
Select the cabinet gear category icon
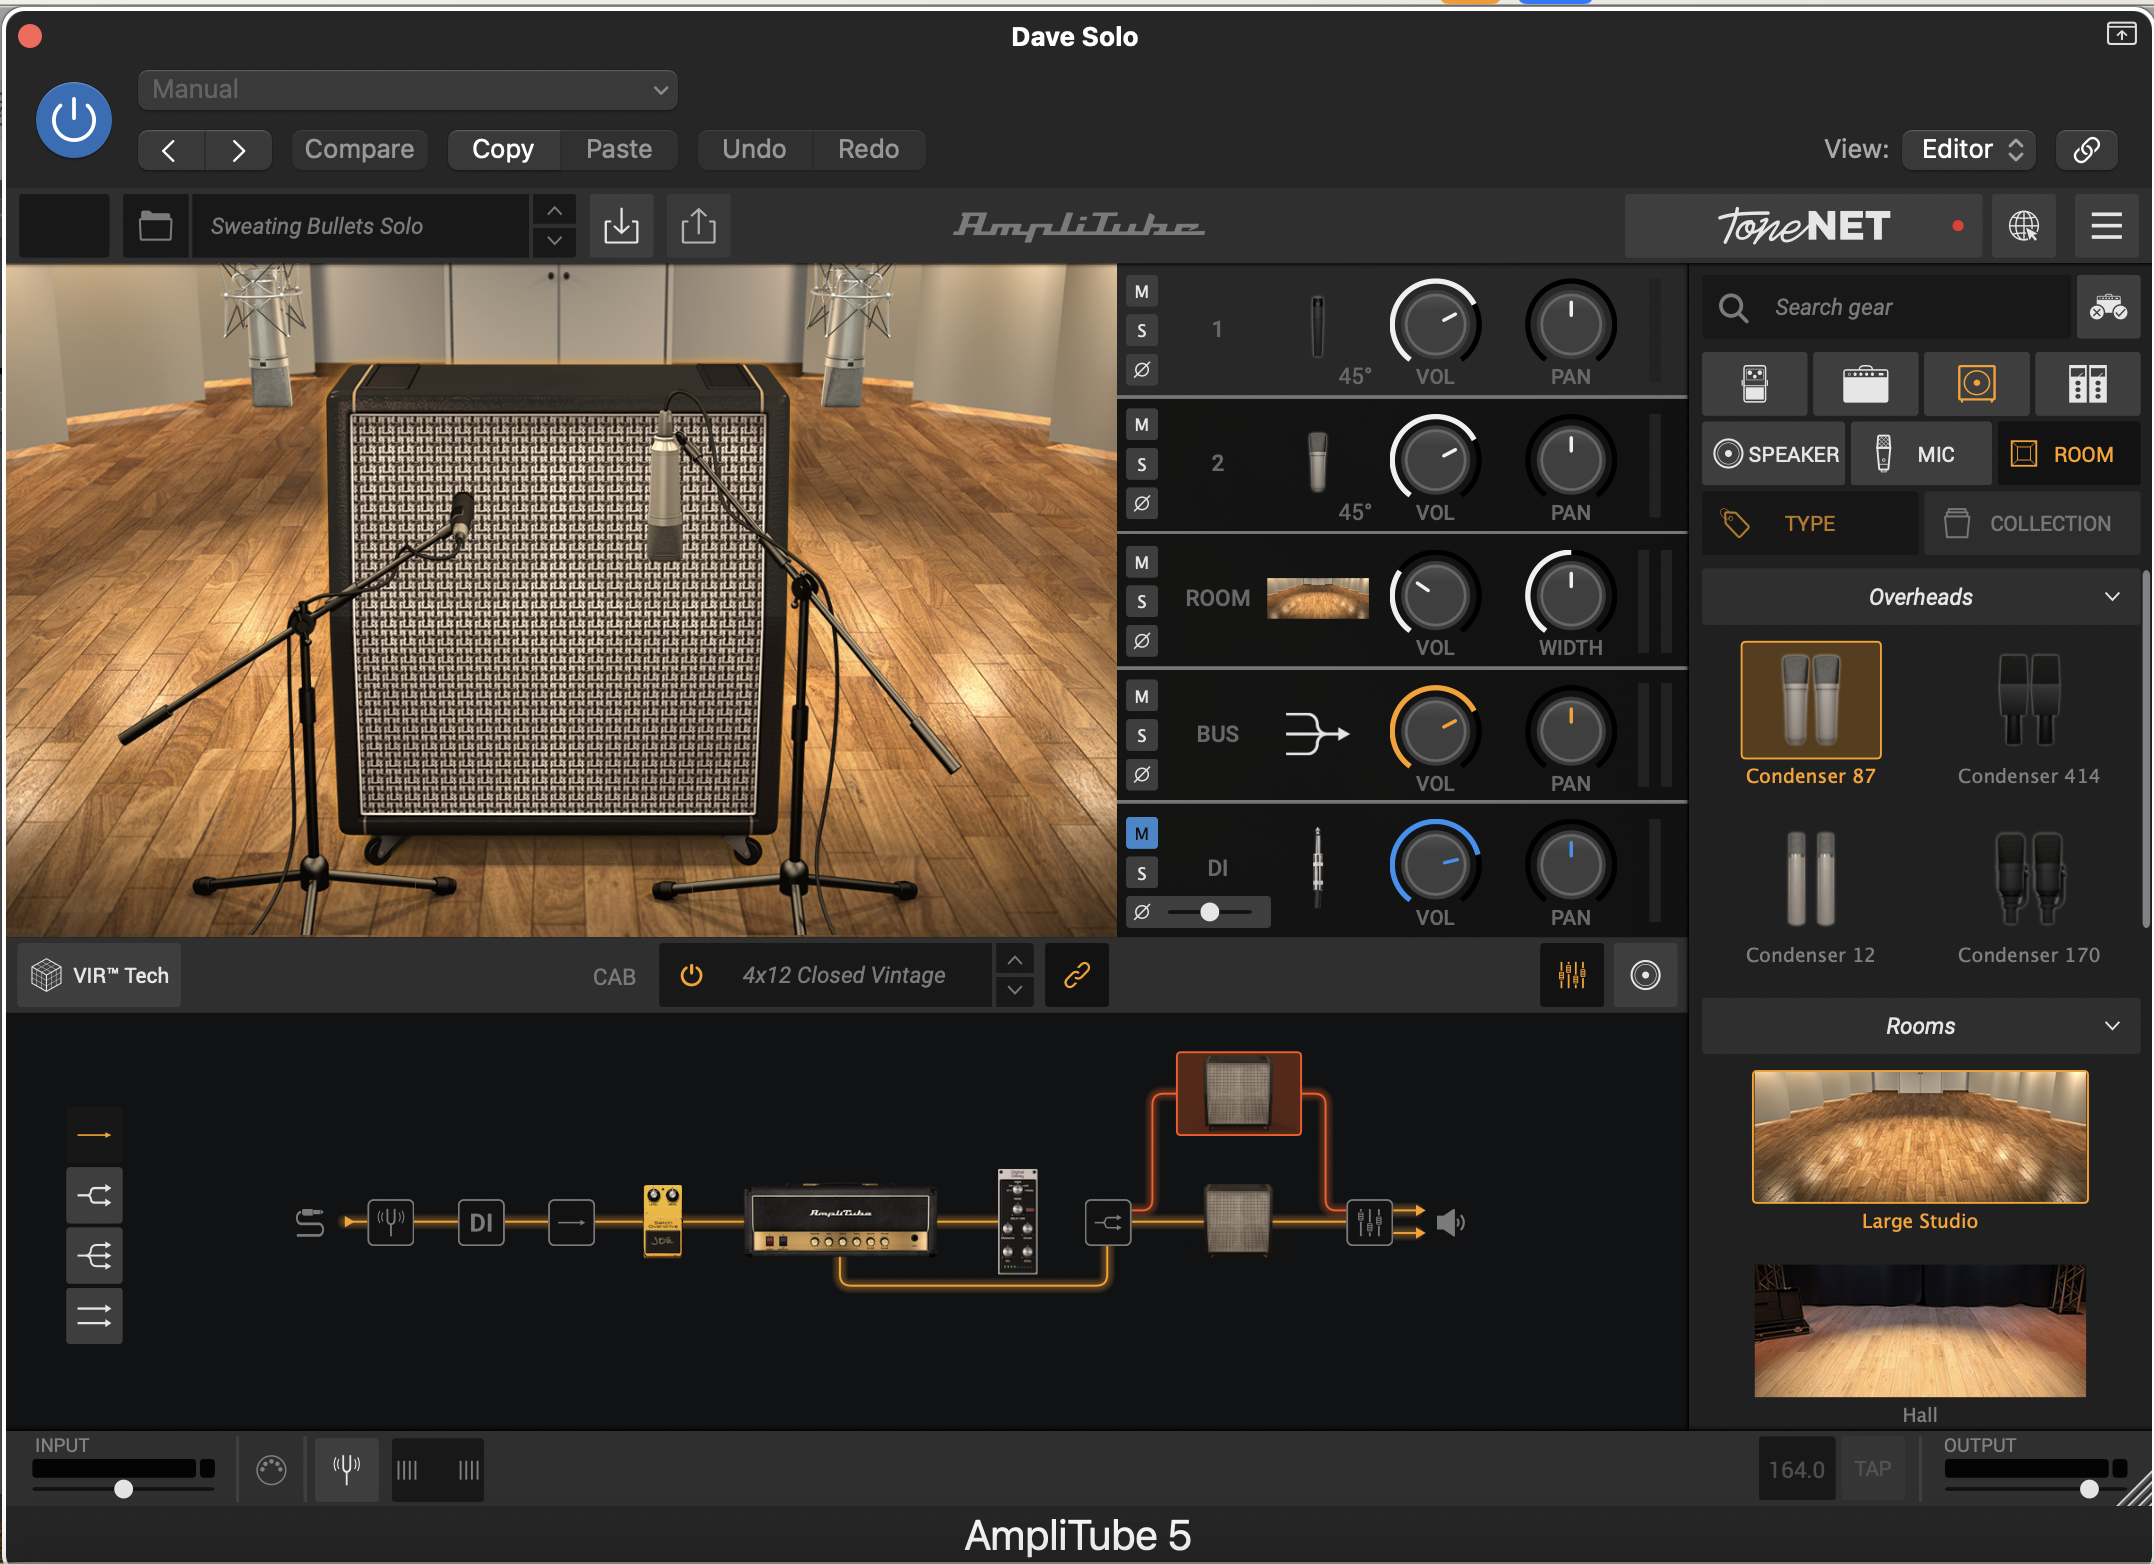(x=1976, y=384)
